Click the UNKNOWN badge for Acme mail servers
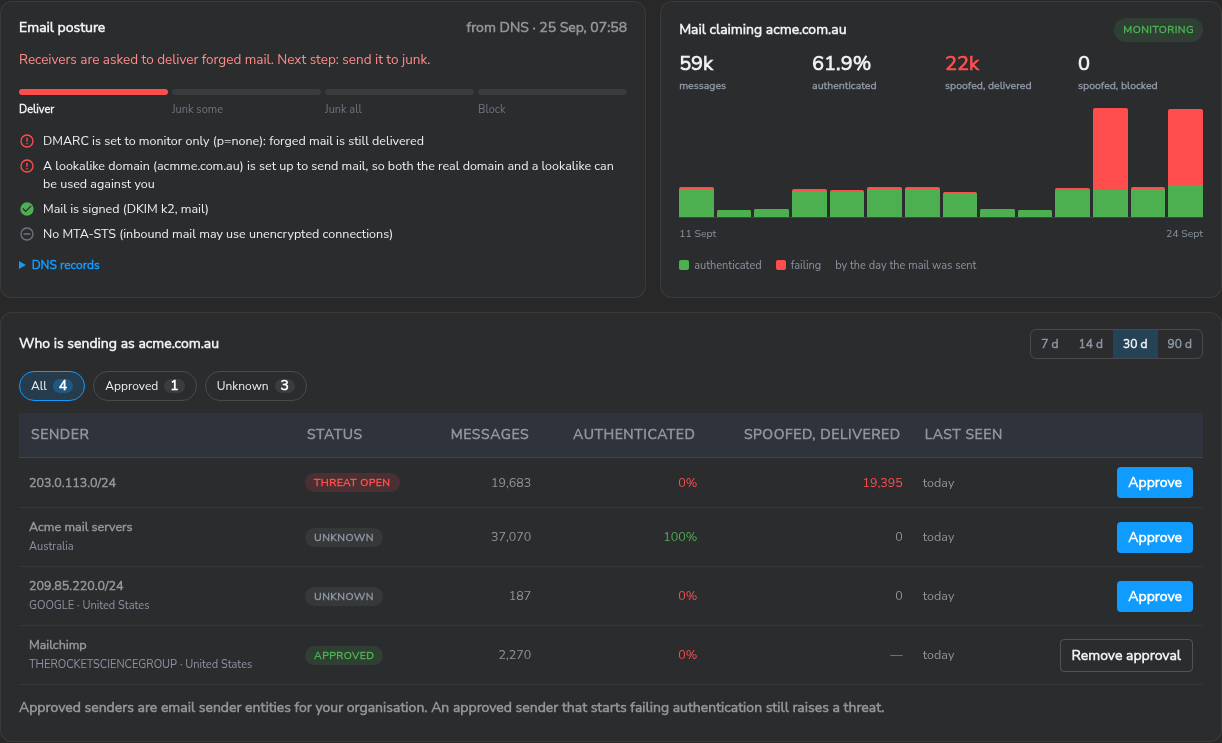The height and width of the screenshot is (743, 1222). click(x=343, y=538)
